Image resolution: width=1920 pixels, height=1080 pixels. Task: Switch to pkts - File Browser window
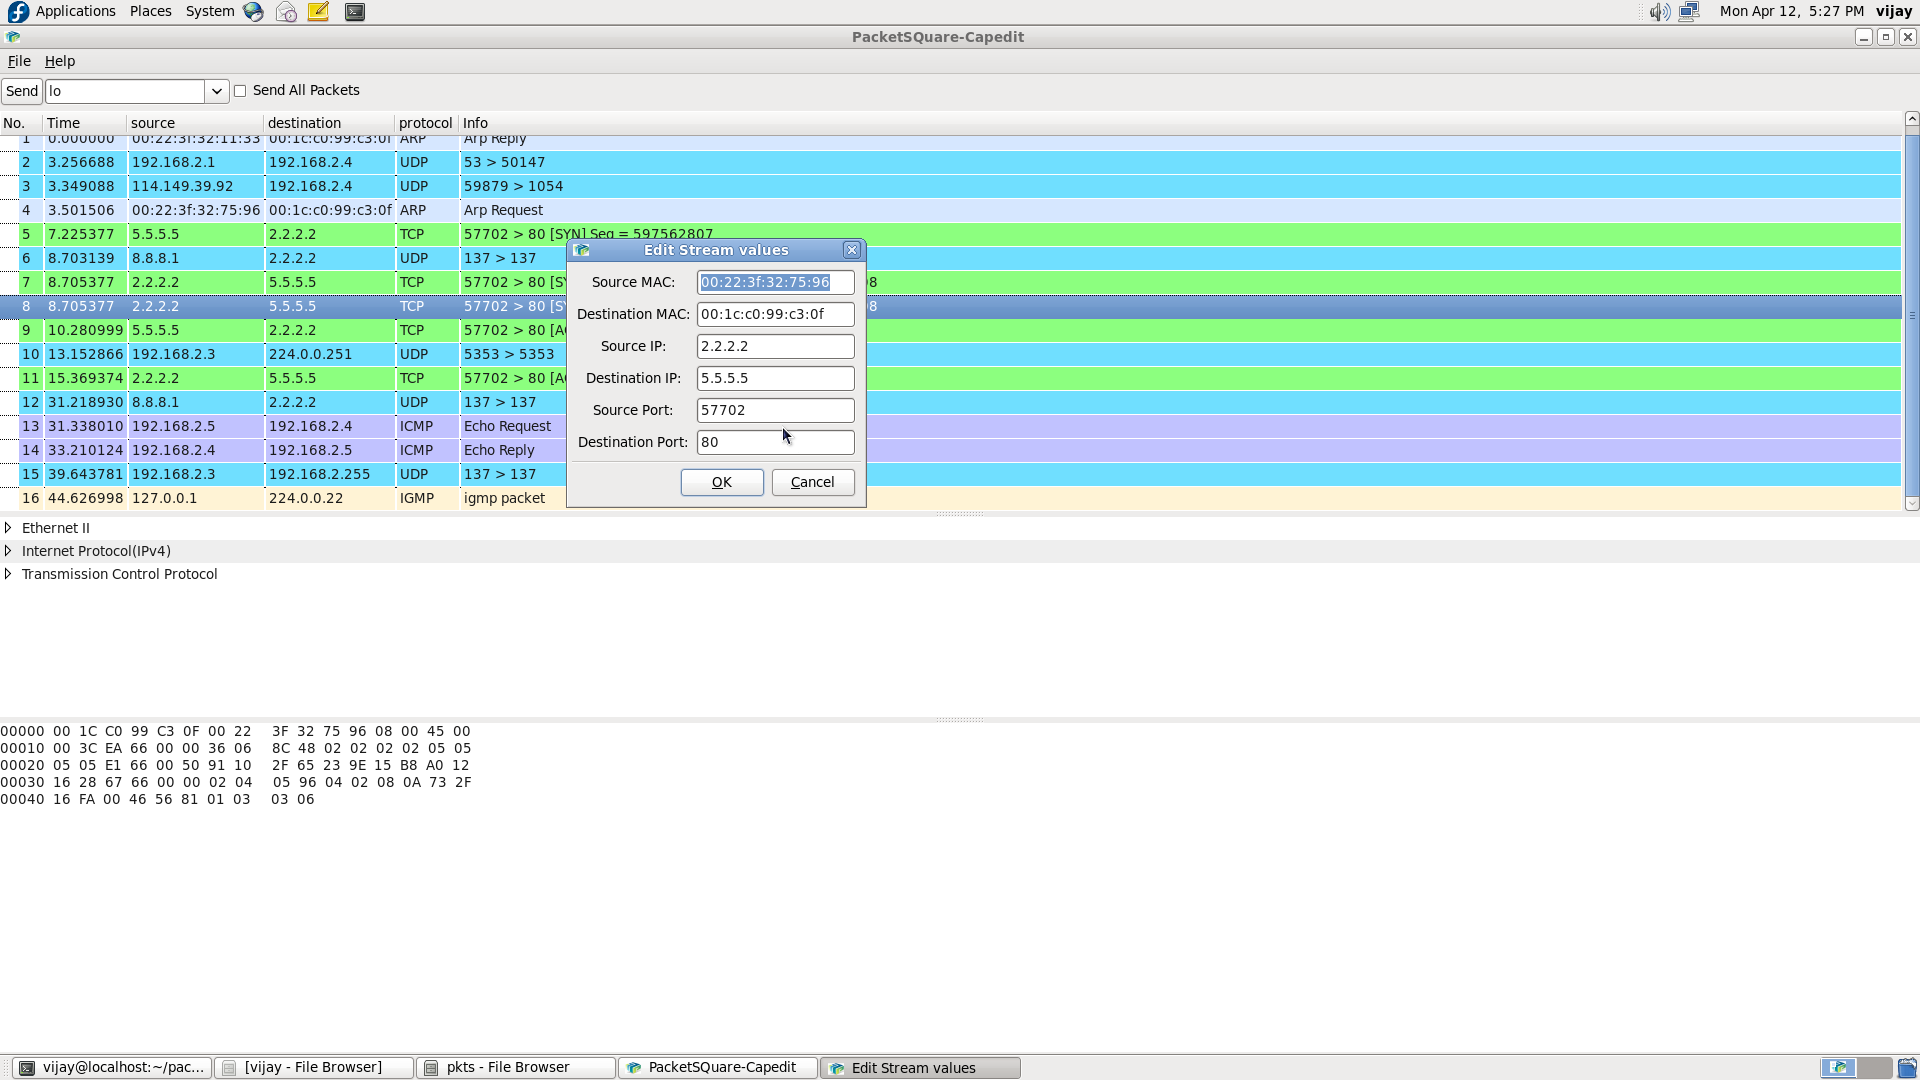tap(516, 1068)
